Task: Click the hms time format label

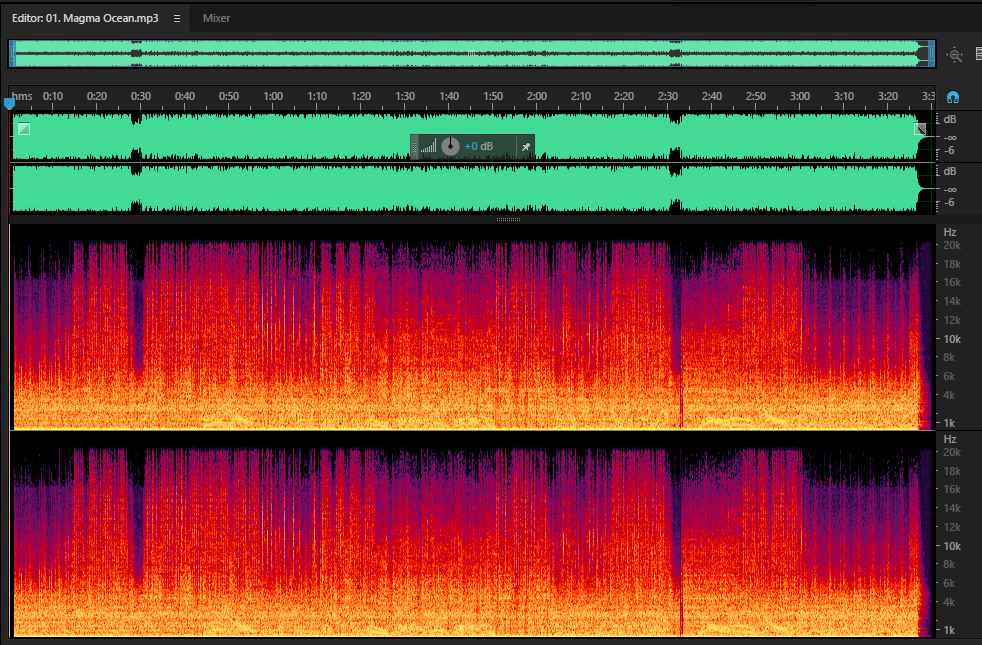Action: (22, 96)
